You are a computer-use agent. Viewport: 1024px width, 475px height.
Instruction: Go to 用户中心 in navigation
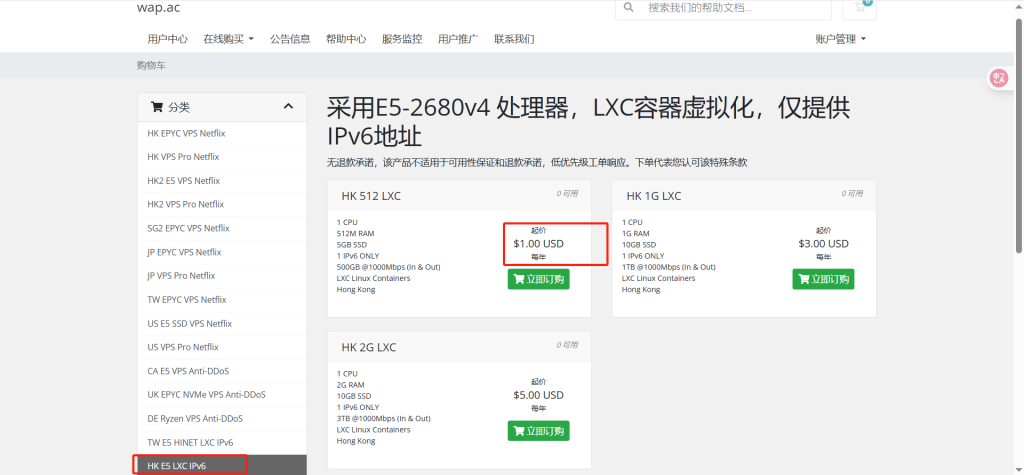pyautogui.click(x=167, y=39)
